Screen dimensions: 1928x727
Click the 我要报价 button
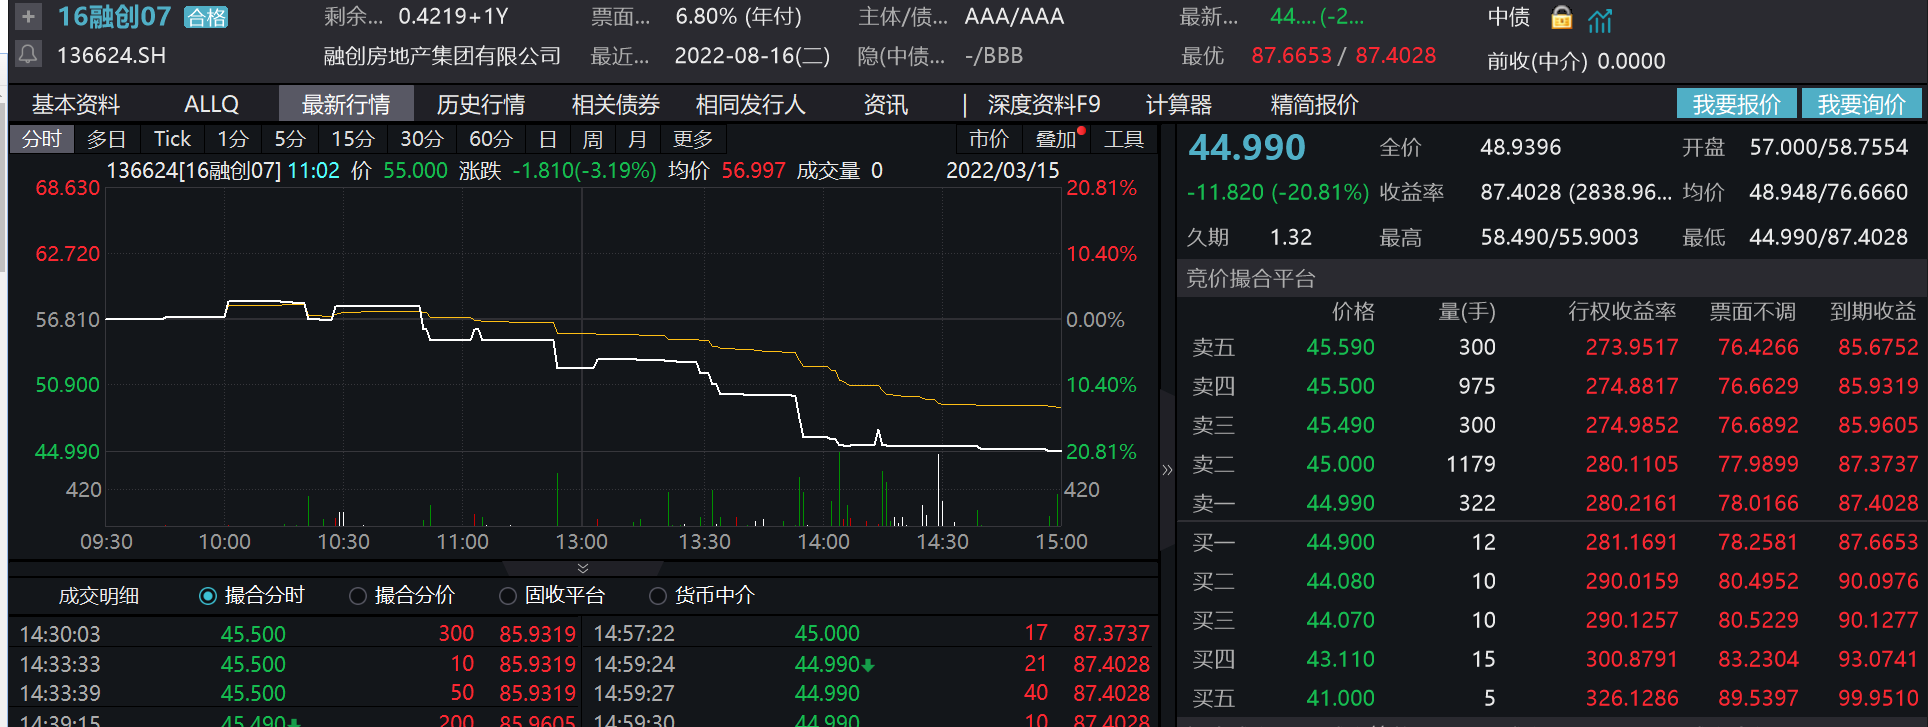(x=1736, y=104)
